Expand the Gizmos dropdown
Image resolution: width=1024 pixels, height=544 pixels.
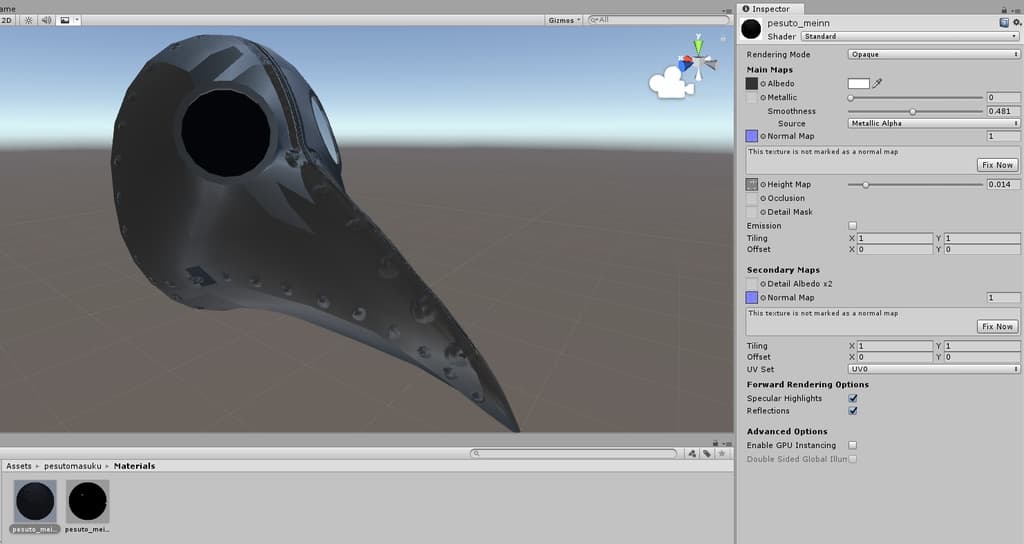564,20
